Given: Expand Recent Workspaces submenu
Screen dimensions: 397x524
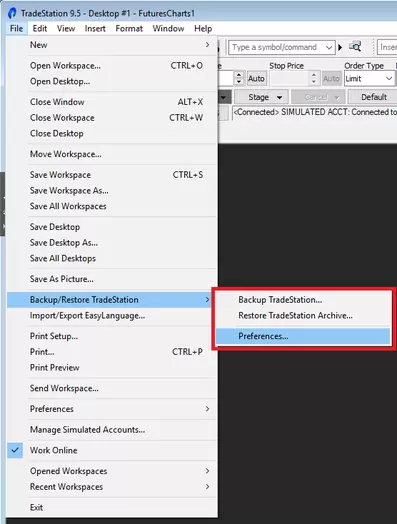Looking at the screenshot, I should point(112,487).
